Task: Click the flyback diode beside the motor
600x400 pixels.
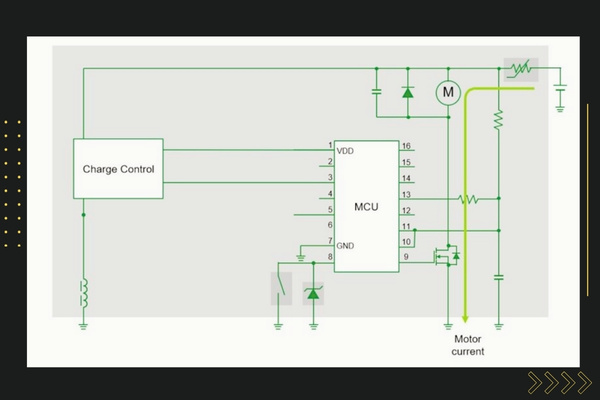Action: click(408, 92)
